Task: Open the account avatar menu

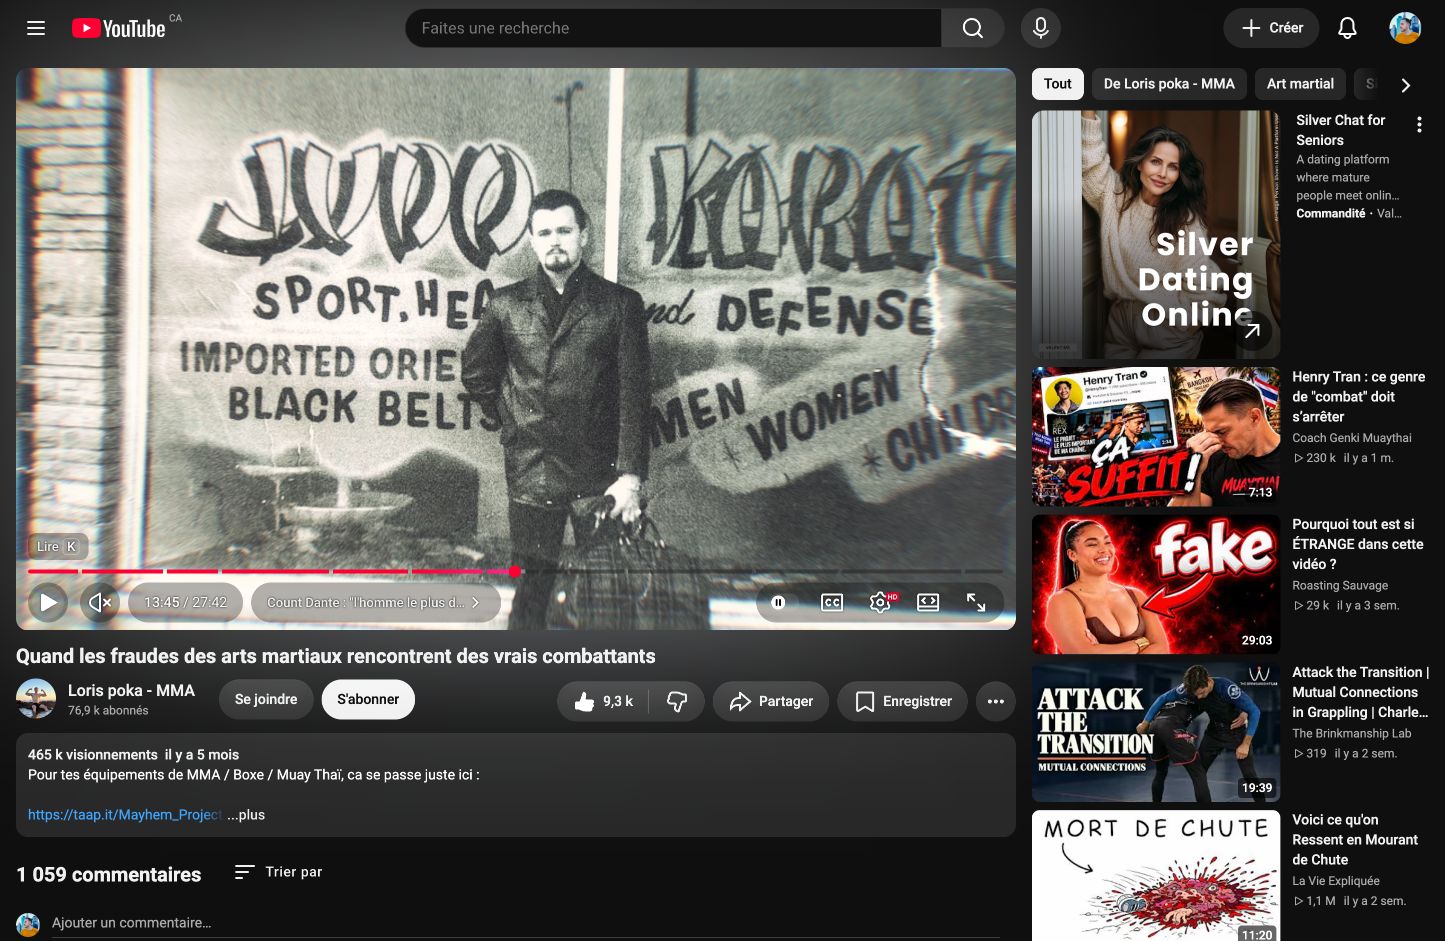Action: point(1405,28)
